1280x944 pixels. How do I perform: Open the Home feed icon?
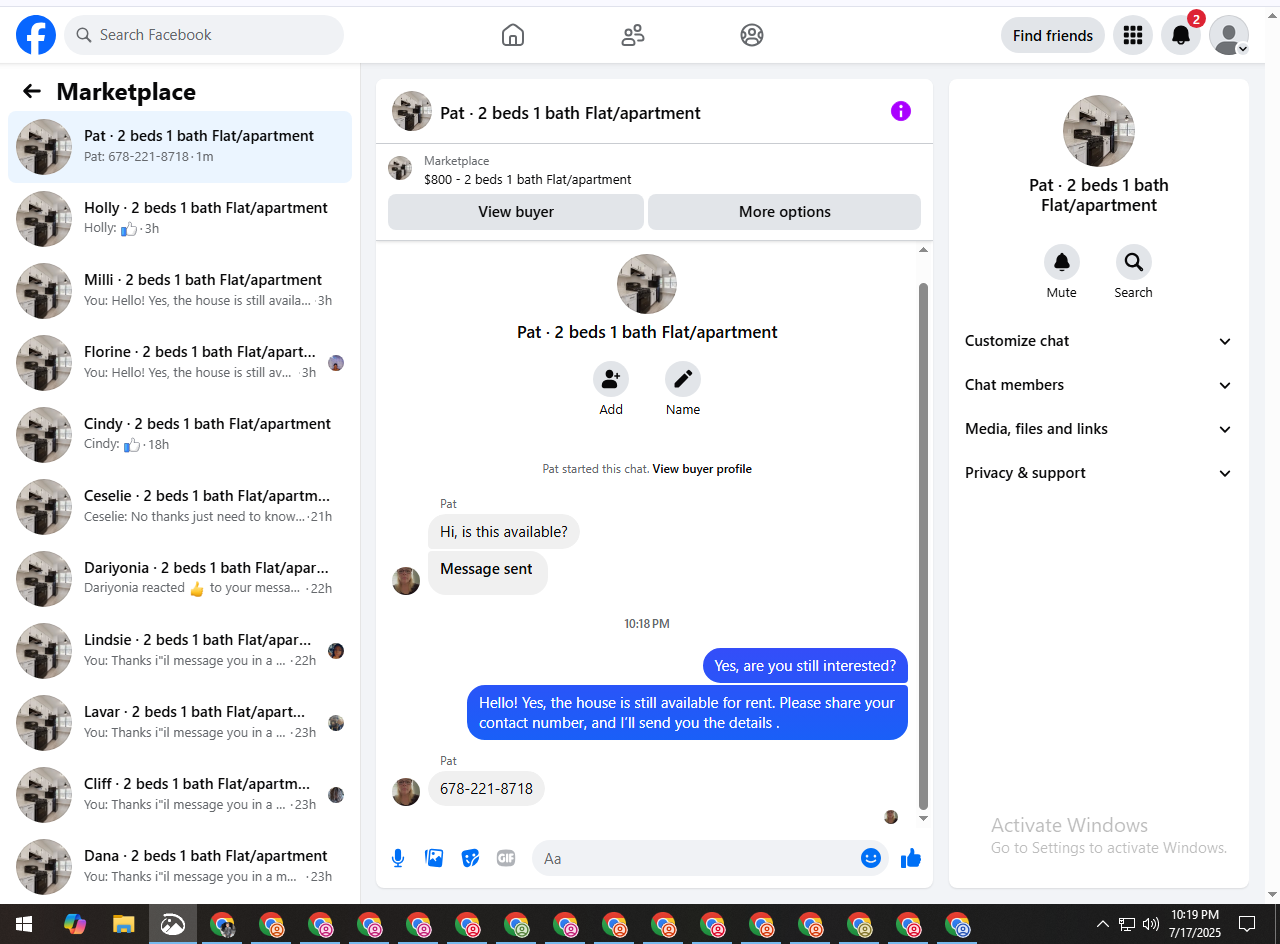coord(512,35)
